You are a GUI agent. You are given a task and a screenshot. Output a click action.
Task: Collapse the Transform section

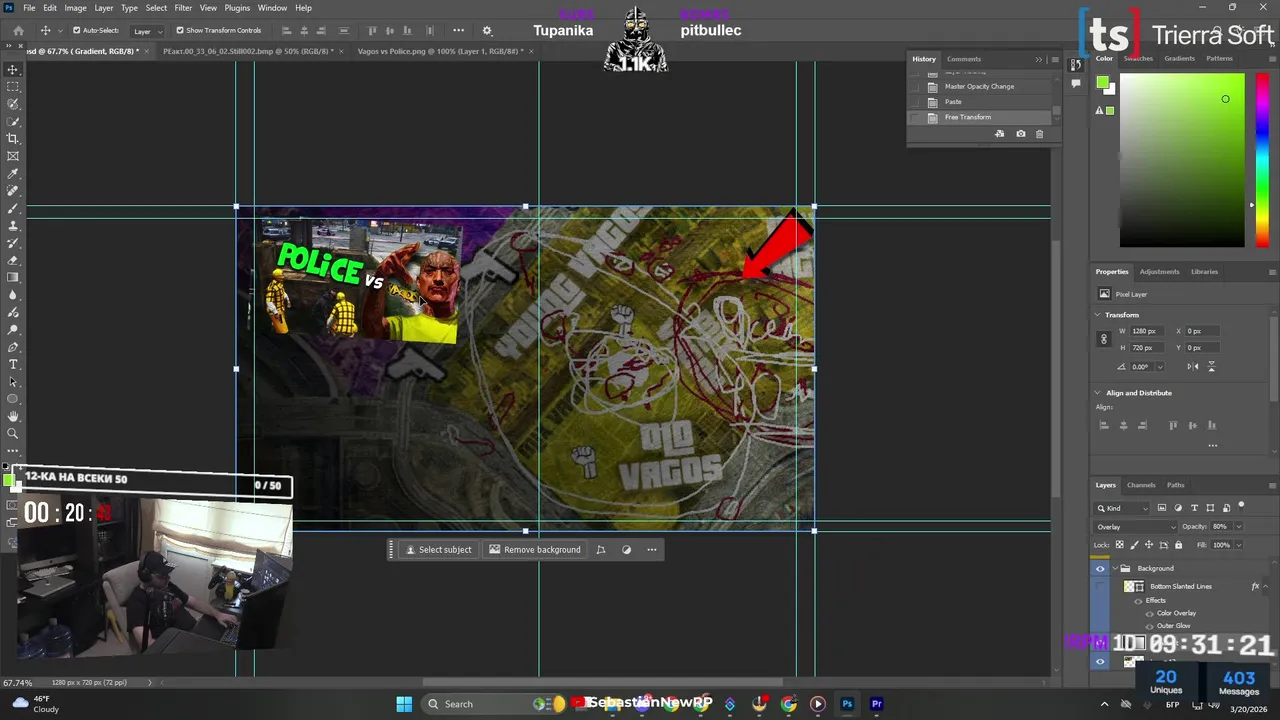click(1098, 315)
